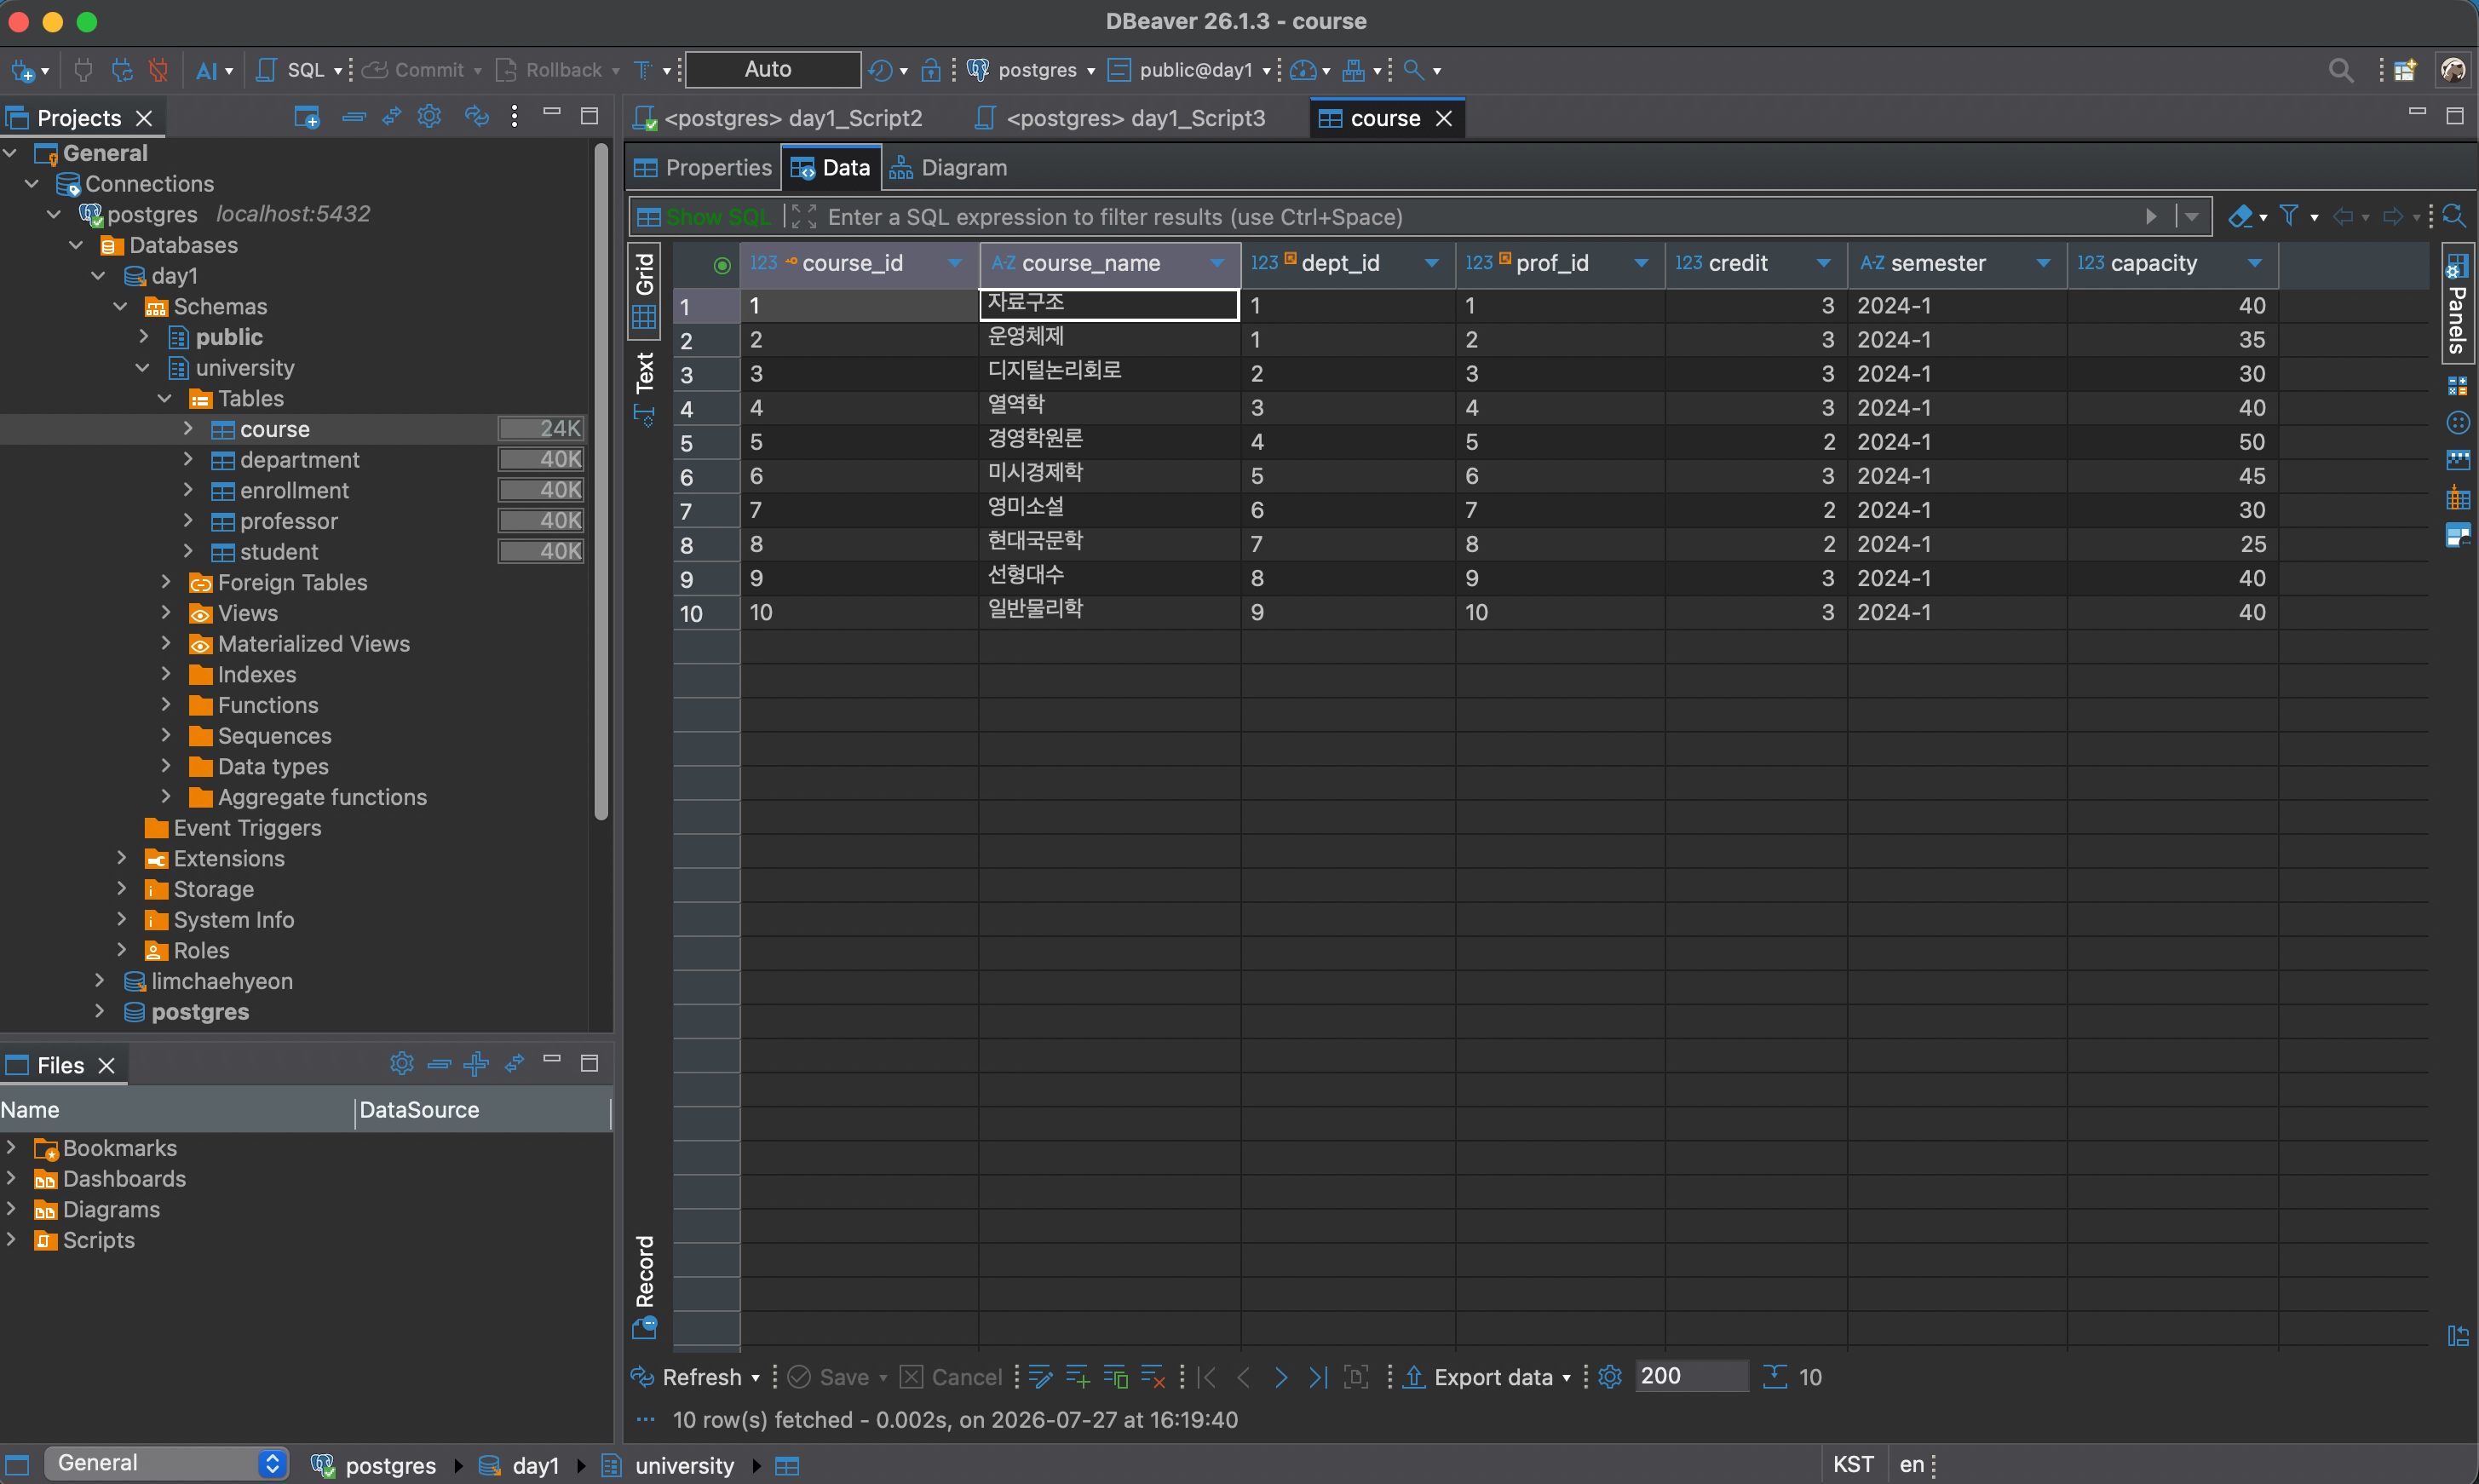Click the Files panel settings gear

[402, 1063]
